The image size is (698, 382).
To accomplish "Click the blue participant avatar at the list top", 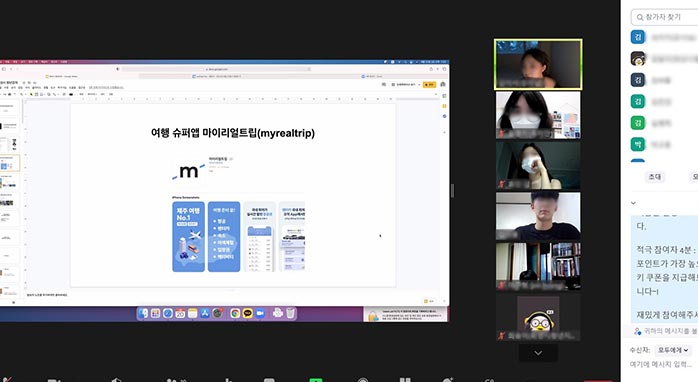I will 638,37.
